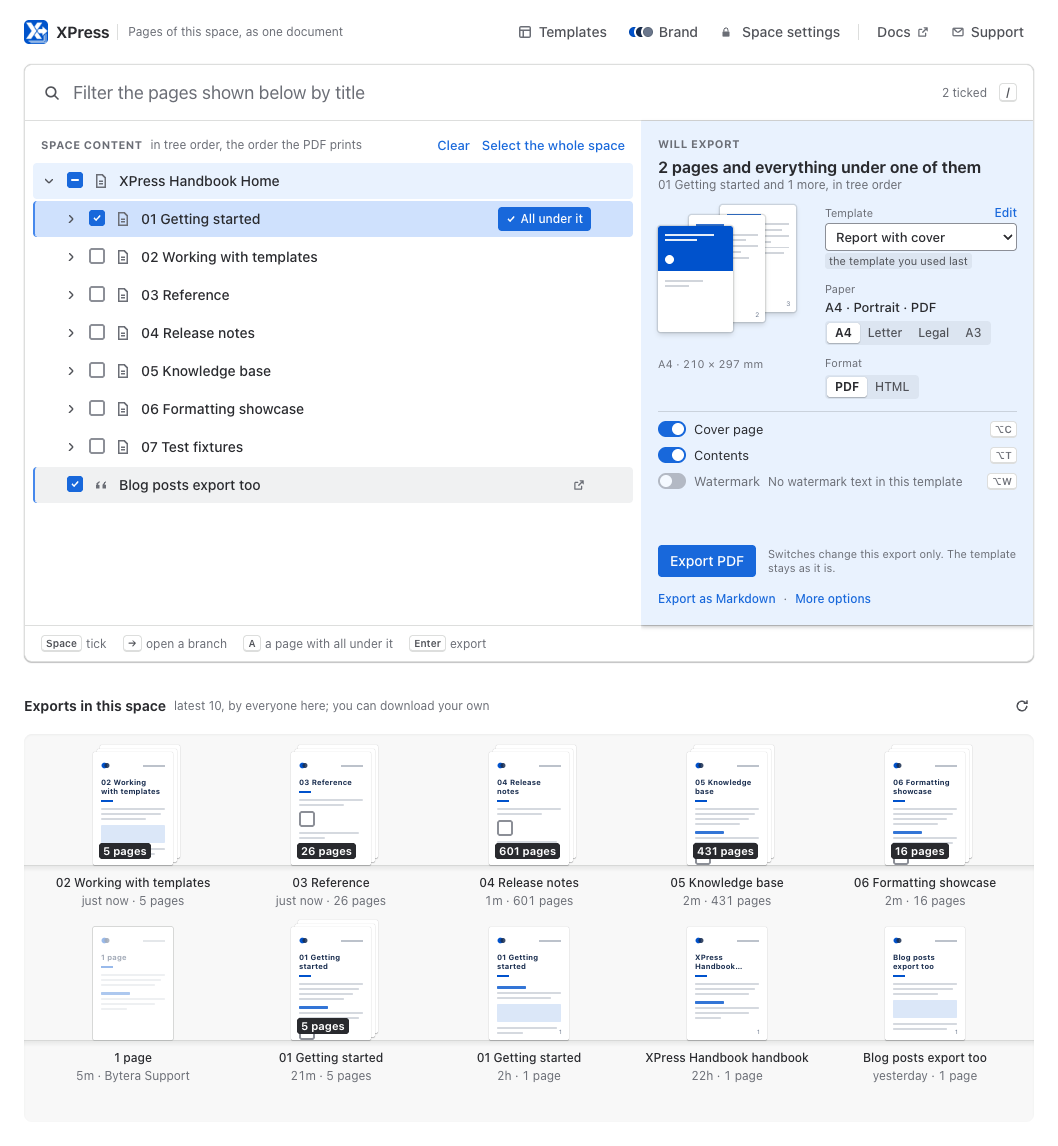Open the Report with cover template dropdown
This screenshot has height=1146, width=1058.
(x=921, y=238)
